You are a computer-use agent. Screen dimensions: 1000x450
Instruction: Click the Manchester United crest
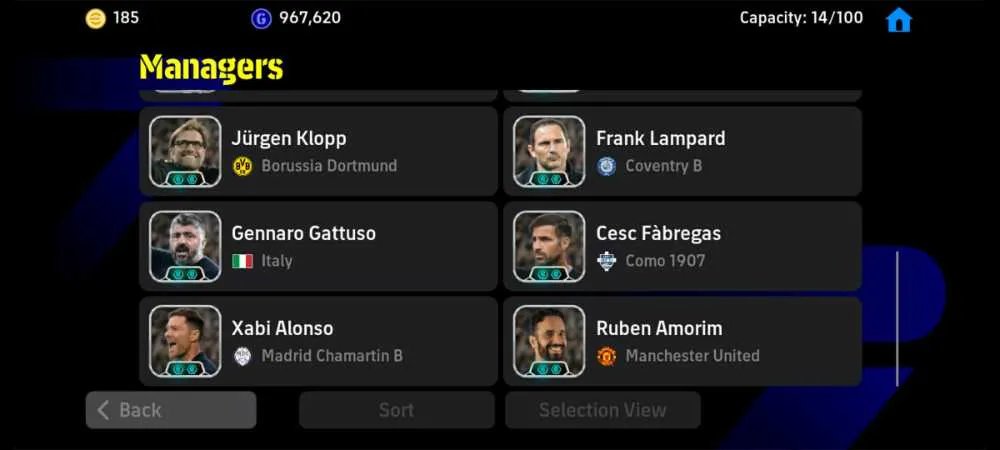(607, 356)
